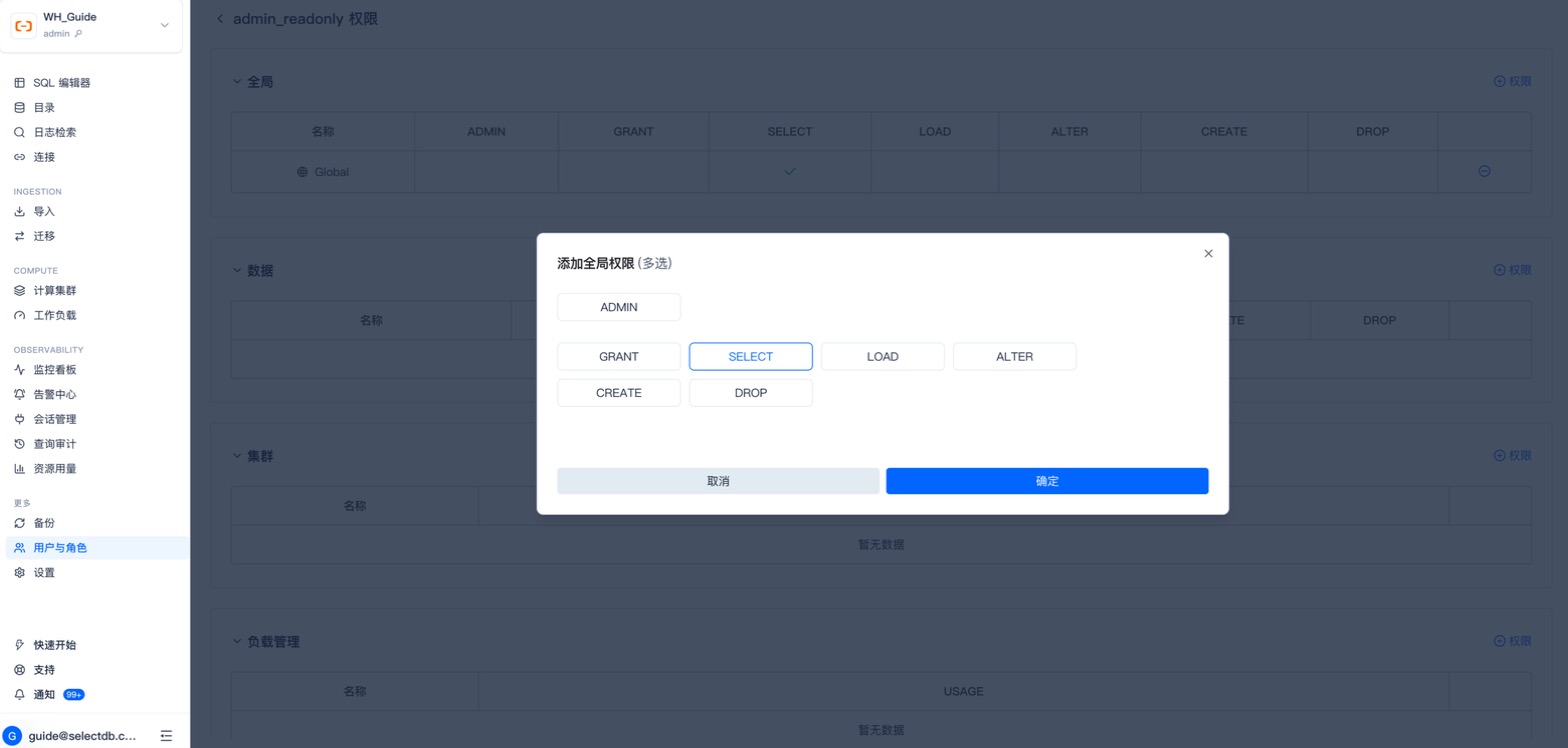Collapse the 负载管理 section
Viewport: 1568px width, 748px height.
237,642
